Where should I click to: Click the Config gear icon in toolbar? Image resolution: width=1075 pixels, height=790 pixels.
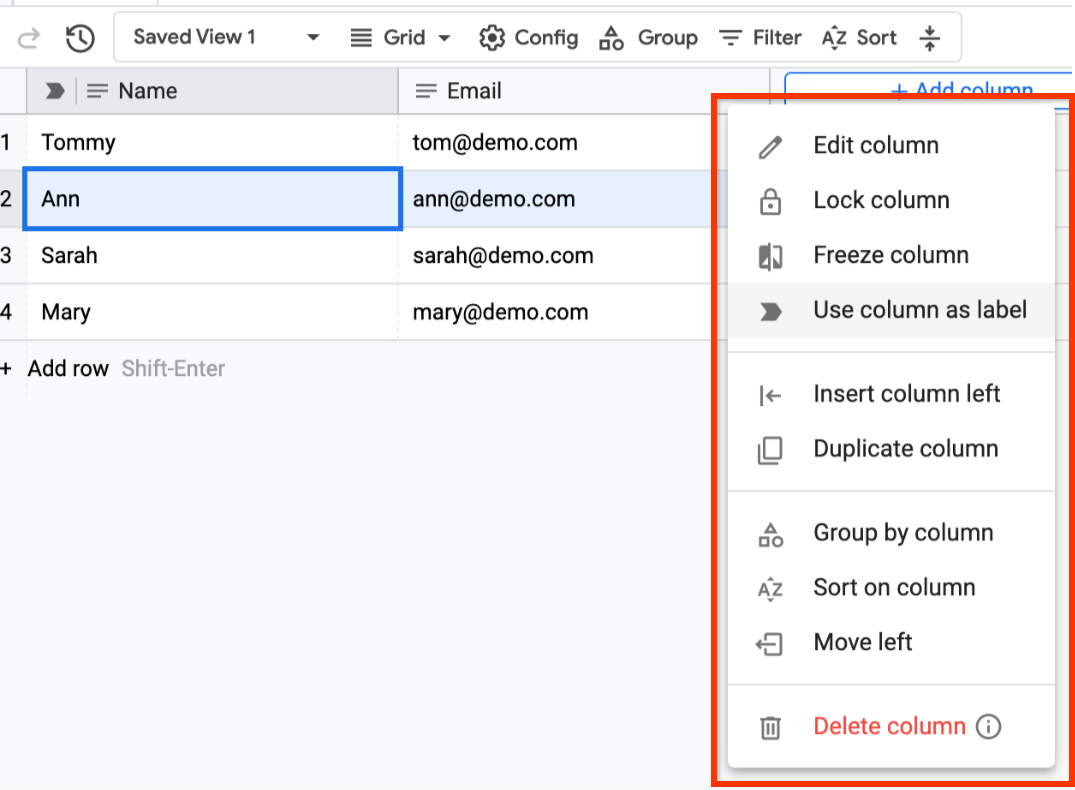pyautogui.click(x=492, y=37)
